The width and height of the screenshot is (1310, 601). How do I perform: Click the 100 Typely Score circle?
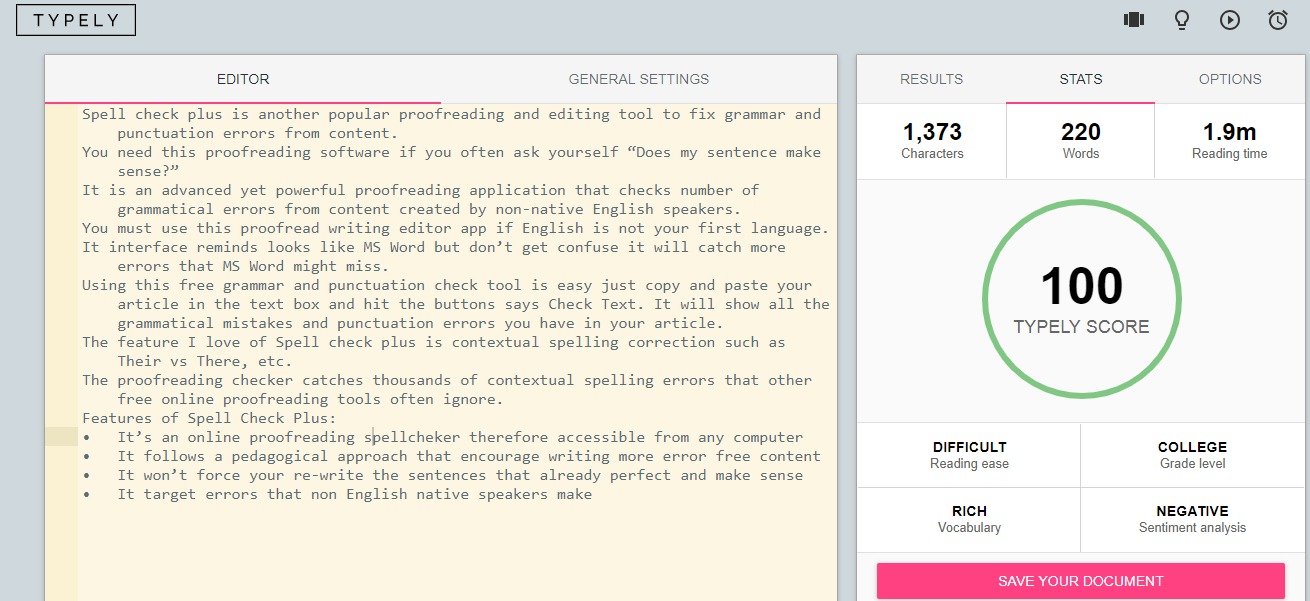point(1081,300)
